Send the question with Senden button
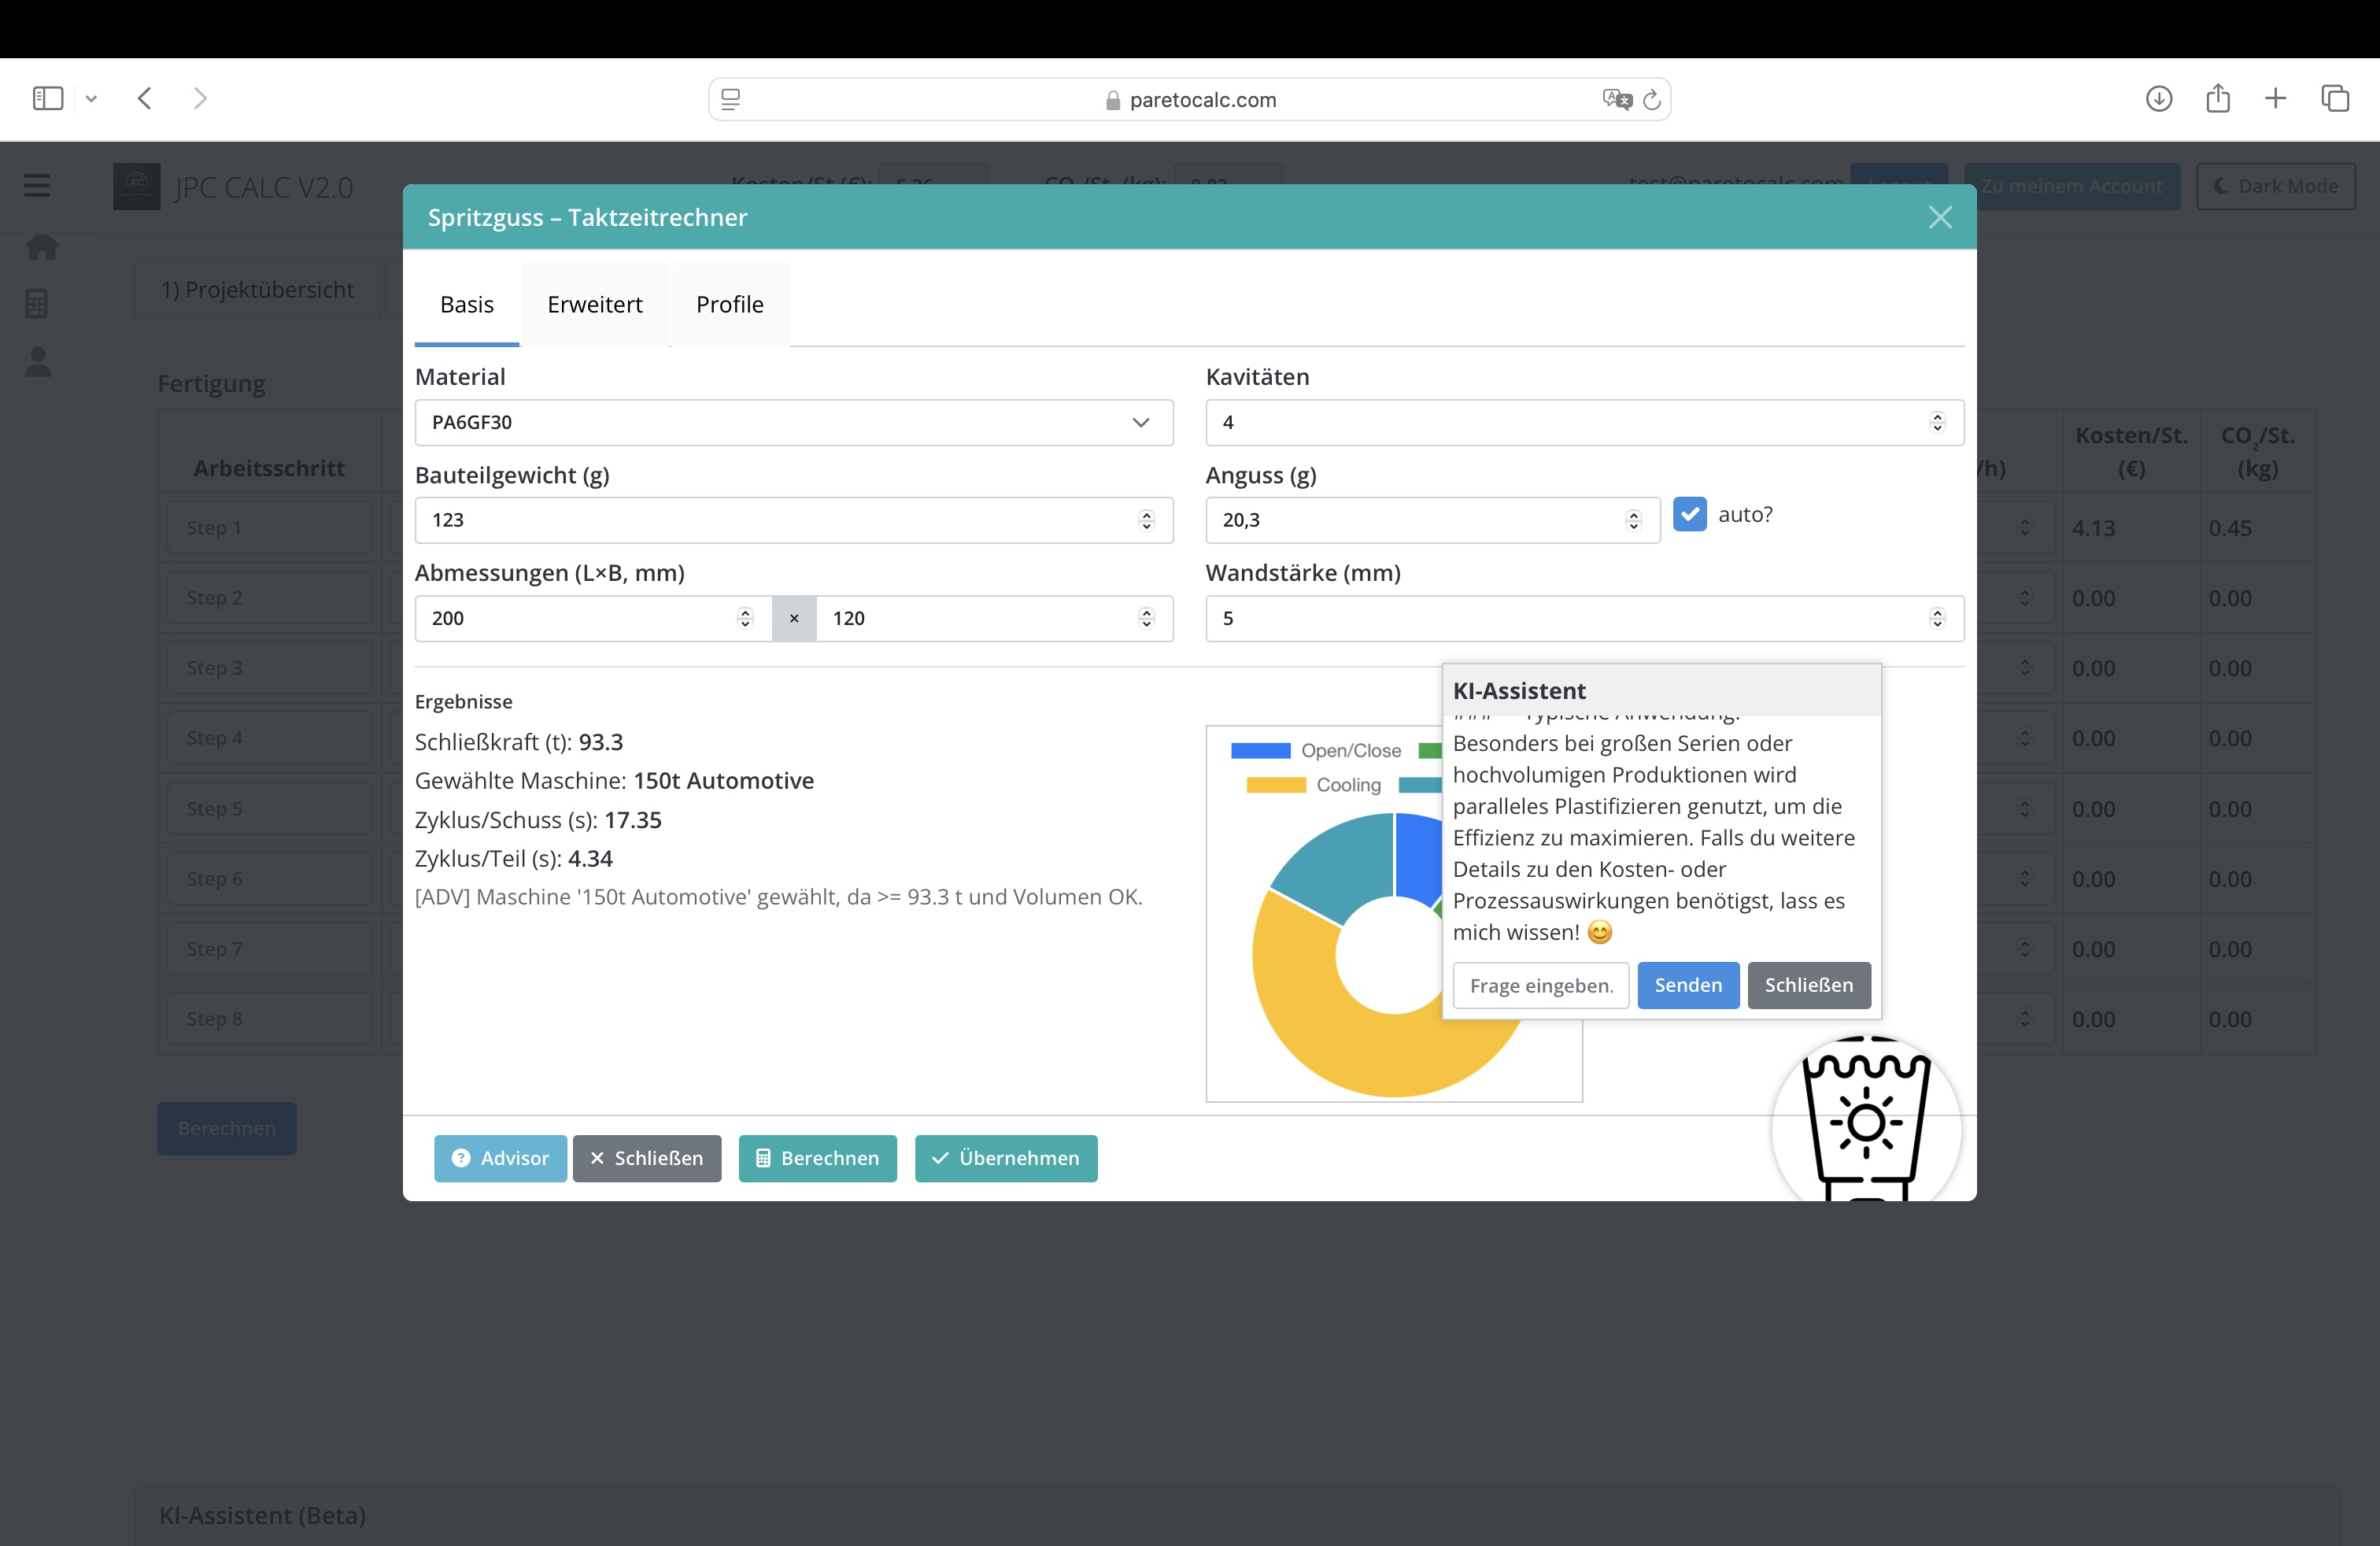Image resolution: width=2380 pixels, height=1546 pixels. coord(1688,985)
